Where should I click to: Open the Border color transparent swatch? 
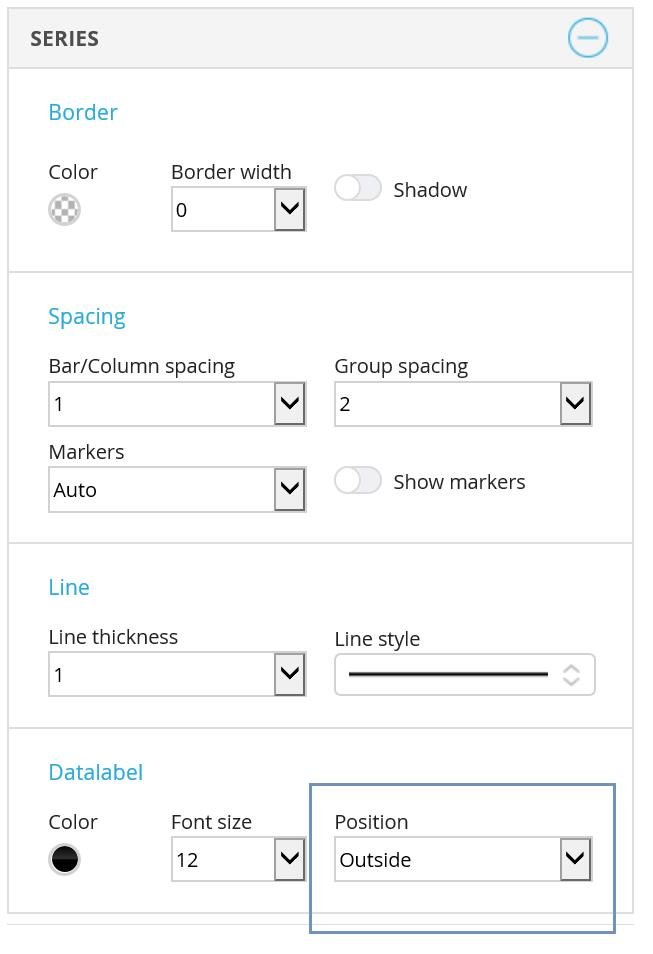click(64, 209)
